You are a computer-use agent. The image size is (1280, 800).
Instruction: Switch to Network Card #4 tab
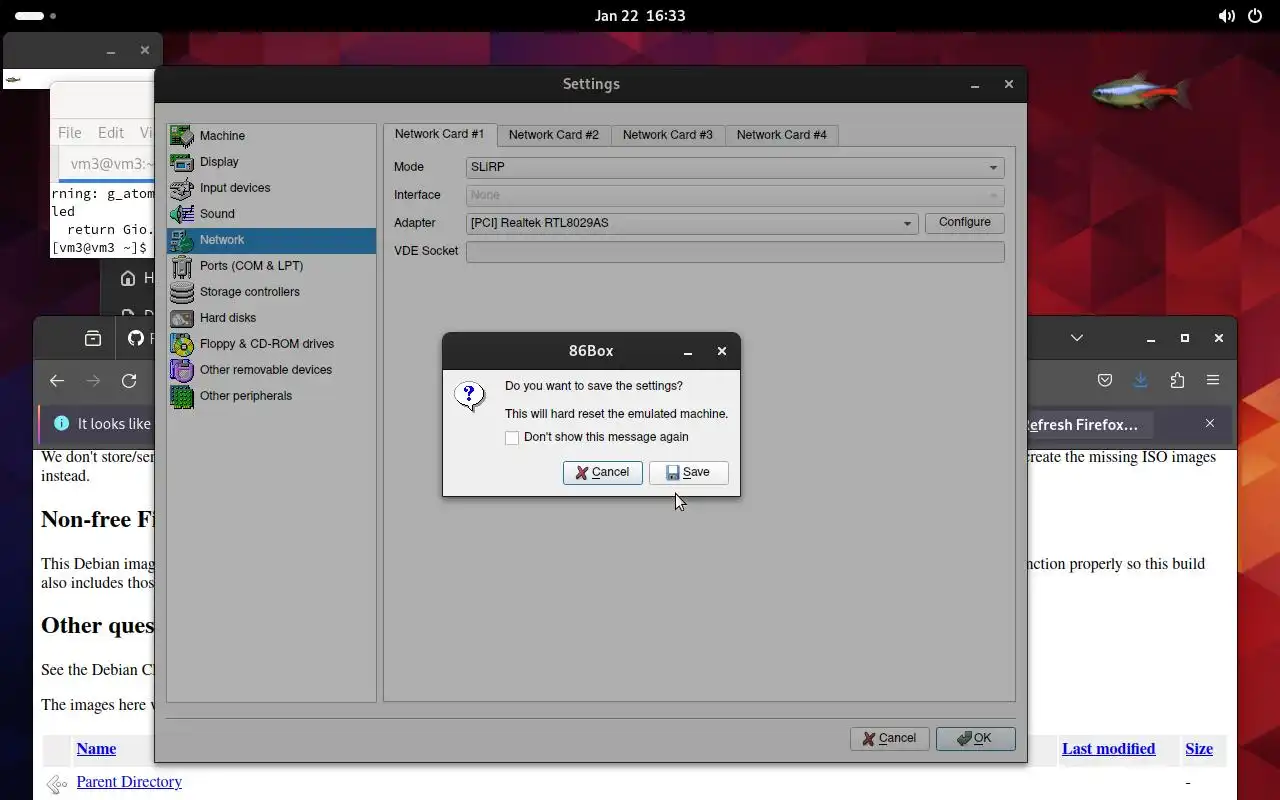781,135
